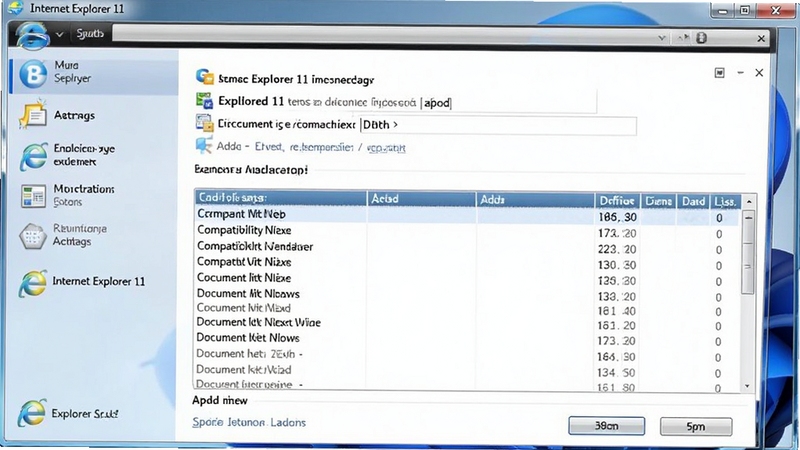Select the 'Document Ktt Nlexrt Wine' row
The height and width of the screenshot is (450, 800).
[467, 323]
